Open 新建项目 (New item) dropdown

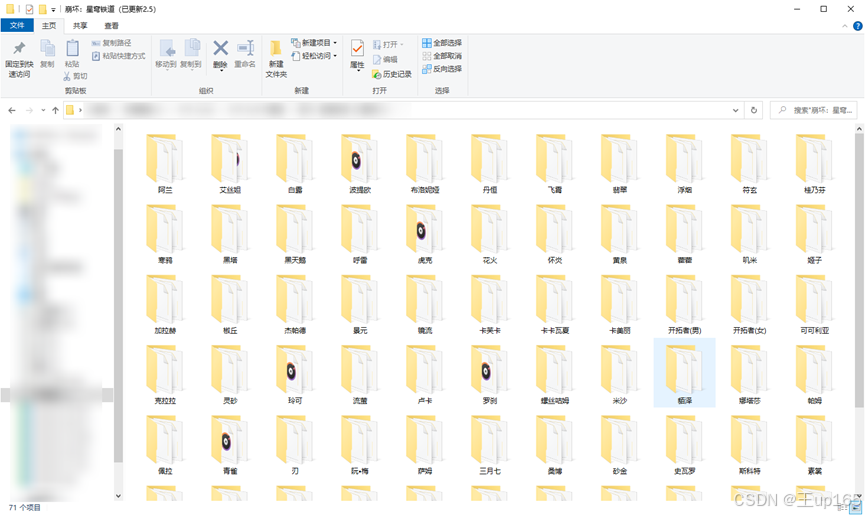pyautogui.click(x=314, y=43)
